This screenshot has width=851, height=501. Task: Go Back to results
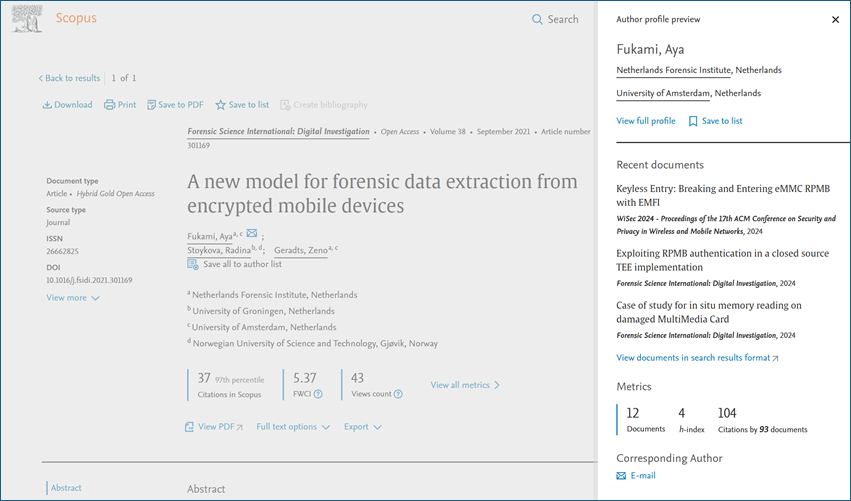click(69, 78)
